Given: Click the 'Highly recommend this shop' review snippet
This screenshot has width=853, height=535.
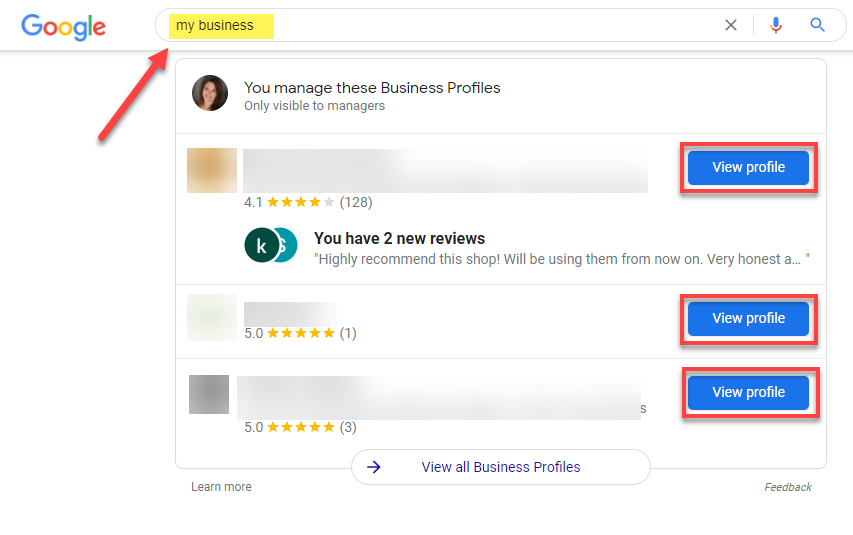Looking at the screenshot, I should click(x=558, y=259).
